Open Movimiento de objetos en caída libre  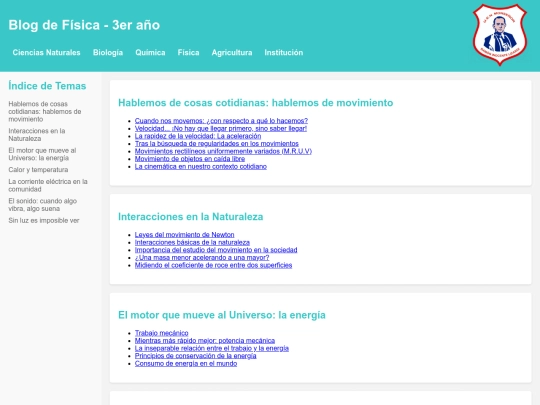click(190, 159)
